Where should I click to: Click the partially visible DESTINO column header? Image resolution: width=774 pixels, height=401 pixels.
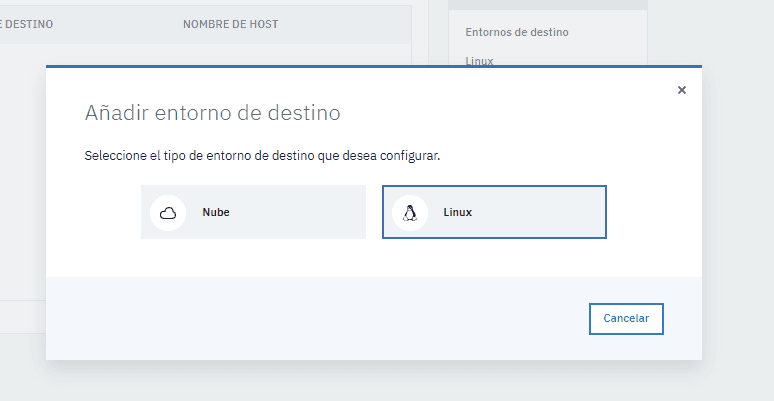point(26,24)
